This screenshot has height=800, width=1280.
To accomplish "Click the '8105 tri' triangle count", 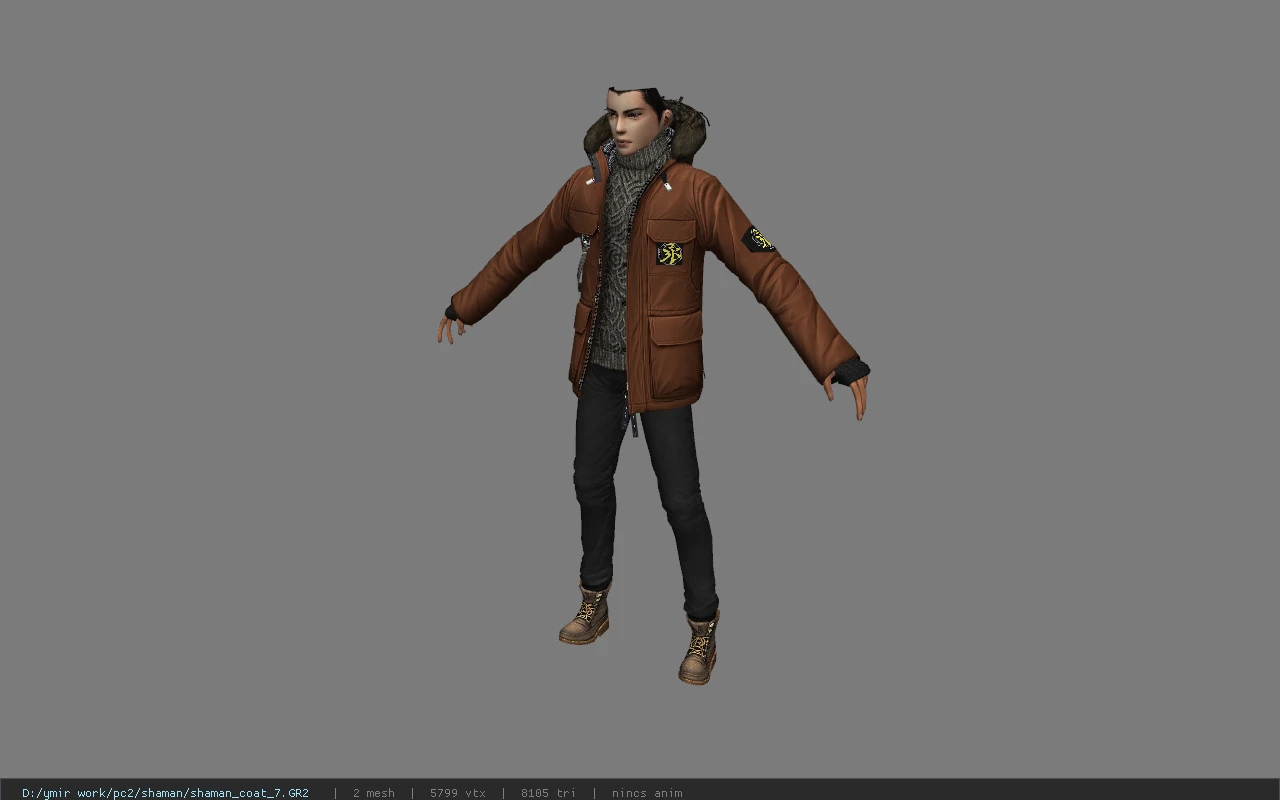I will 549,793.
